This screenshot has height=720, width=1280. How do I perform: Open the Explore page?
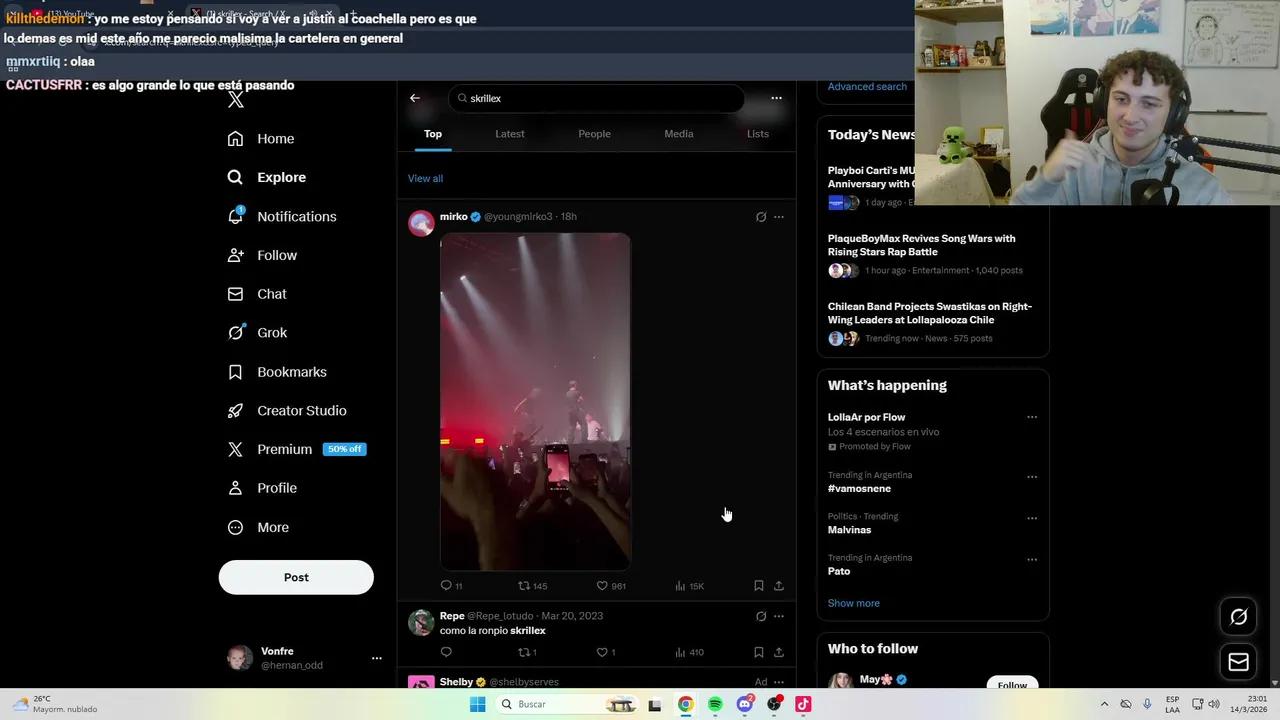pyautogui.click(x=267, y=177)
